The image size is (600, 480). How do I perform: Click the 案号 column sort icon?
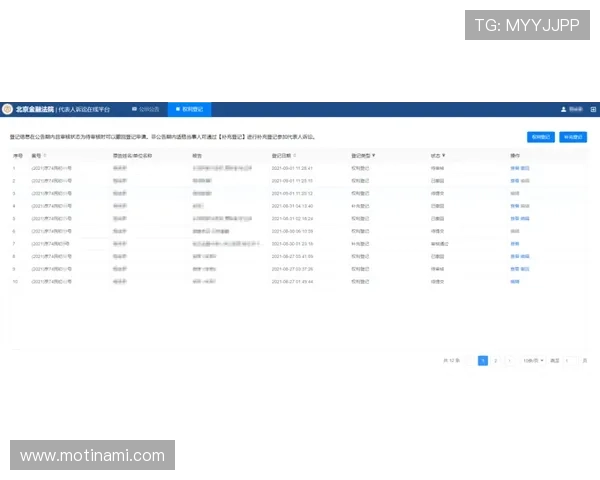coord(45,156)
